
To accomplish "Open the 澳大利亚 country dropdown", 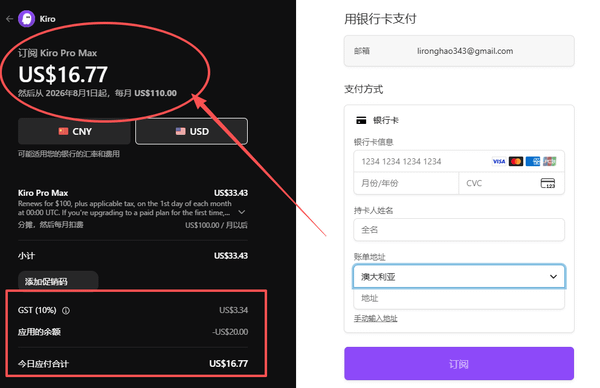I will (x=459, y=276).
